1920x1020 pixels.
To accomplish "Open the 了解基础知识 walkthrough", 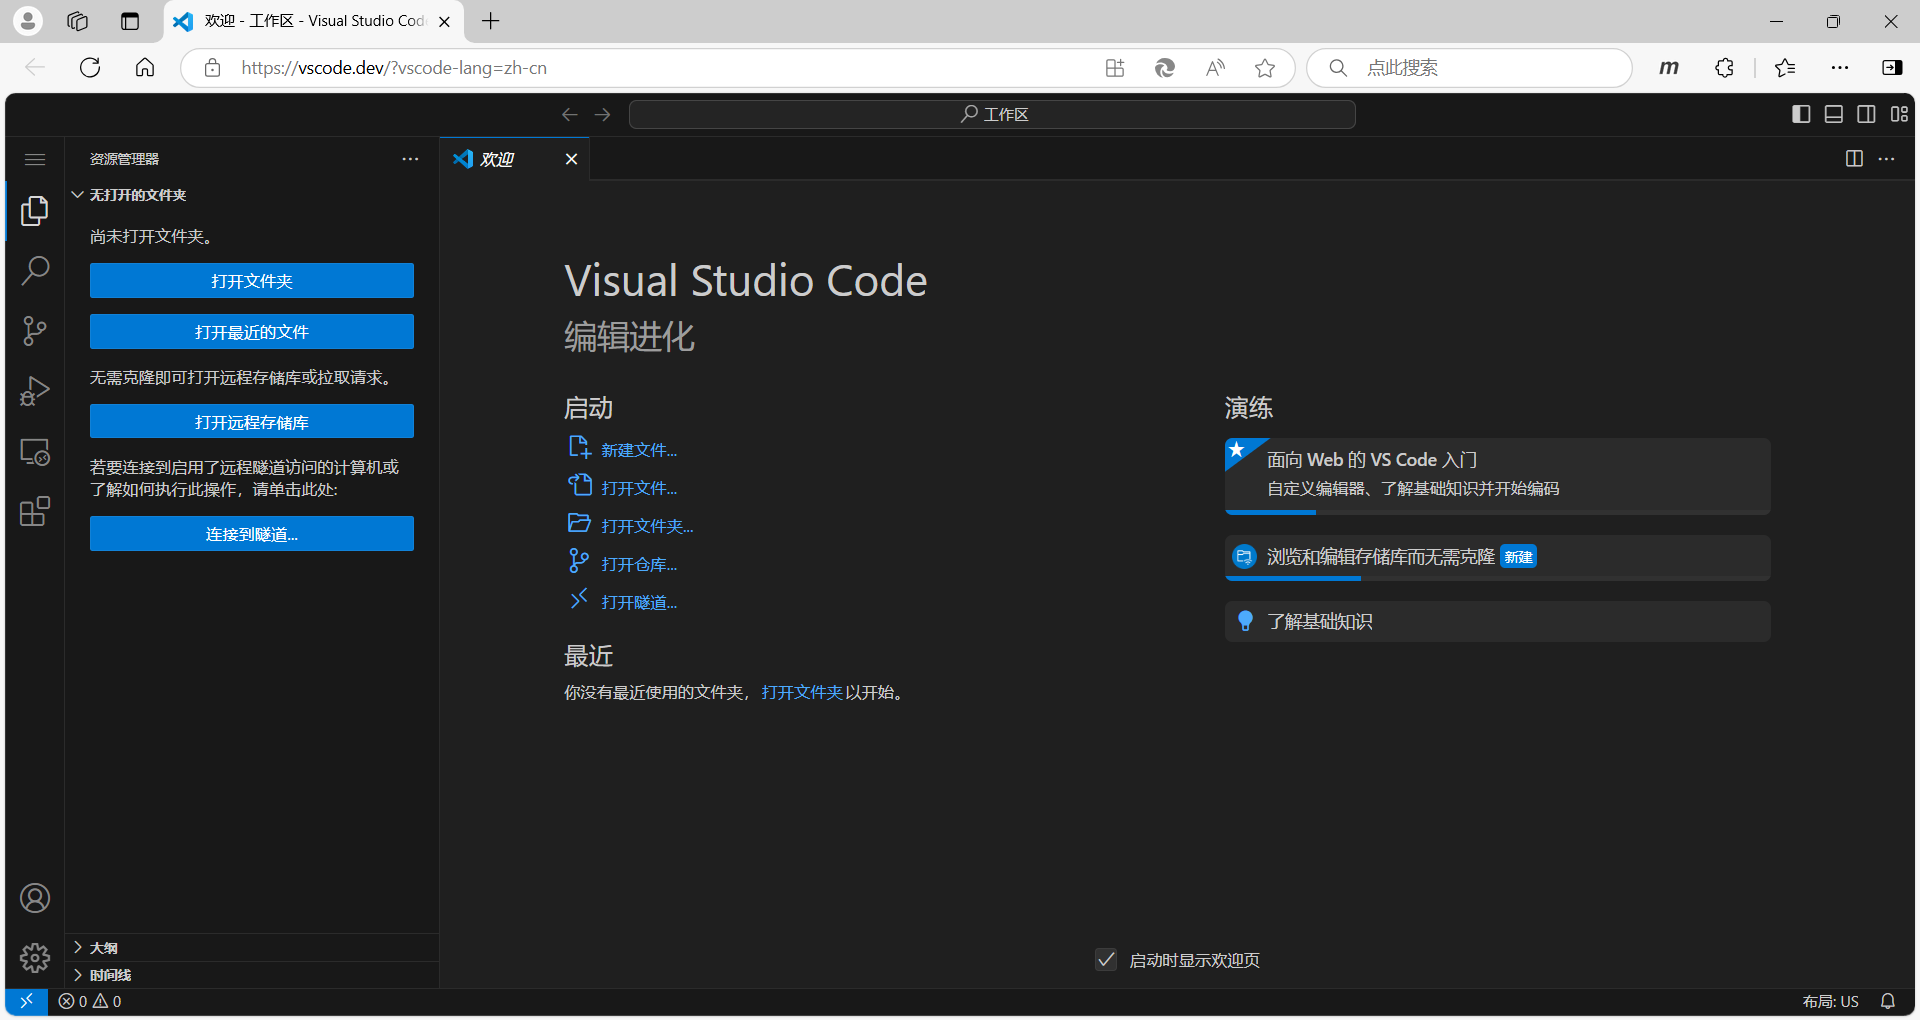I will tap(1498, 621).
